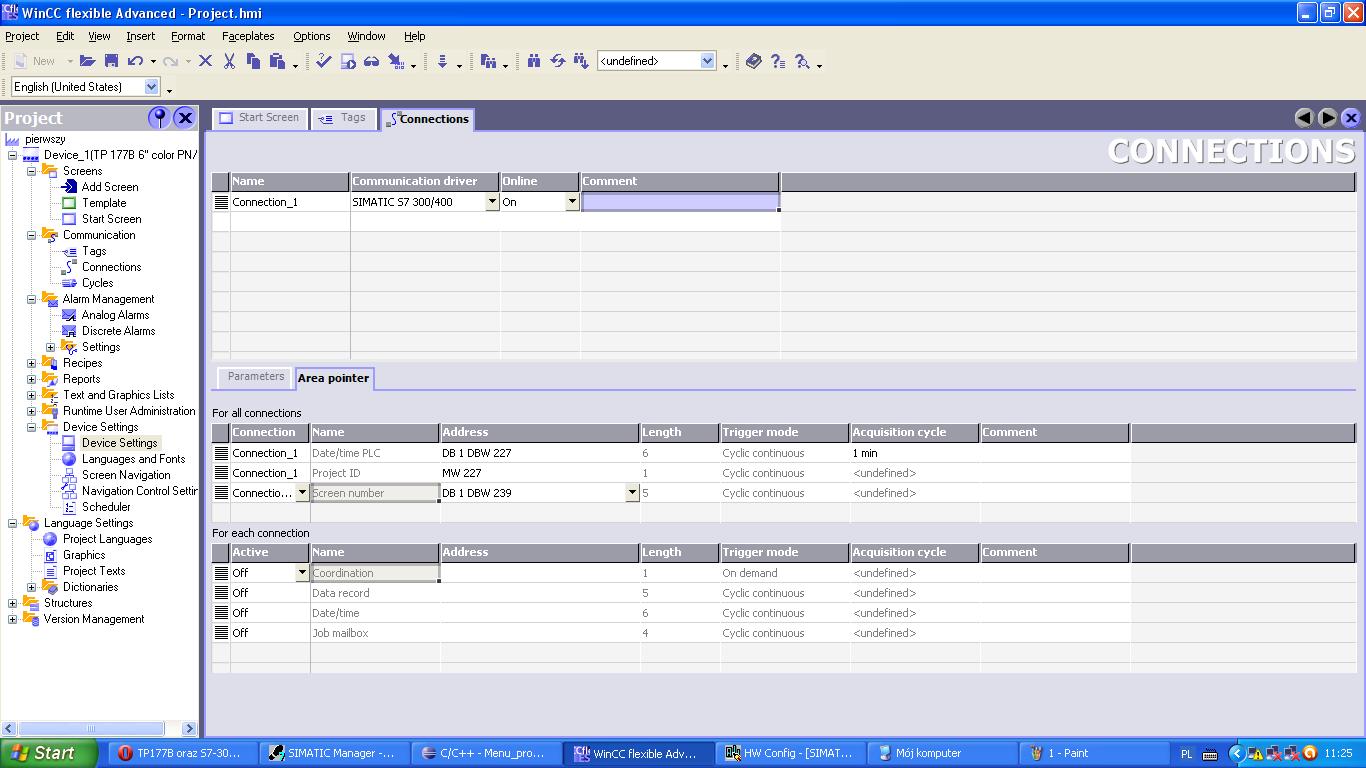The image size is (1366, 768).
Task: Collapse the Alarm Management folder
Action: coord(32,299)
